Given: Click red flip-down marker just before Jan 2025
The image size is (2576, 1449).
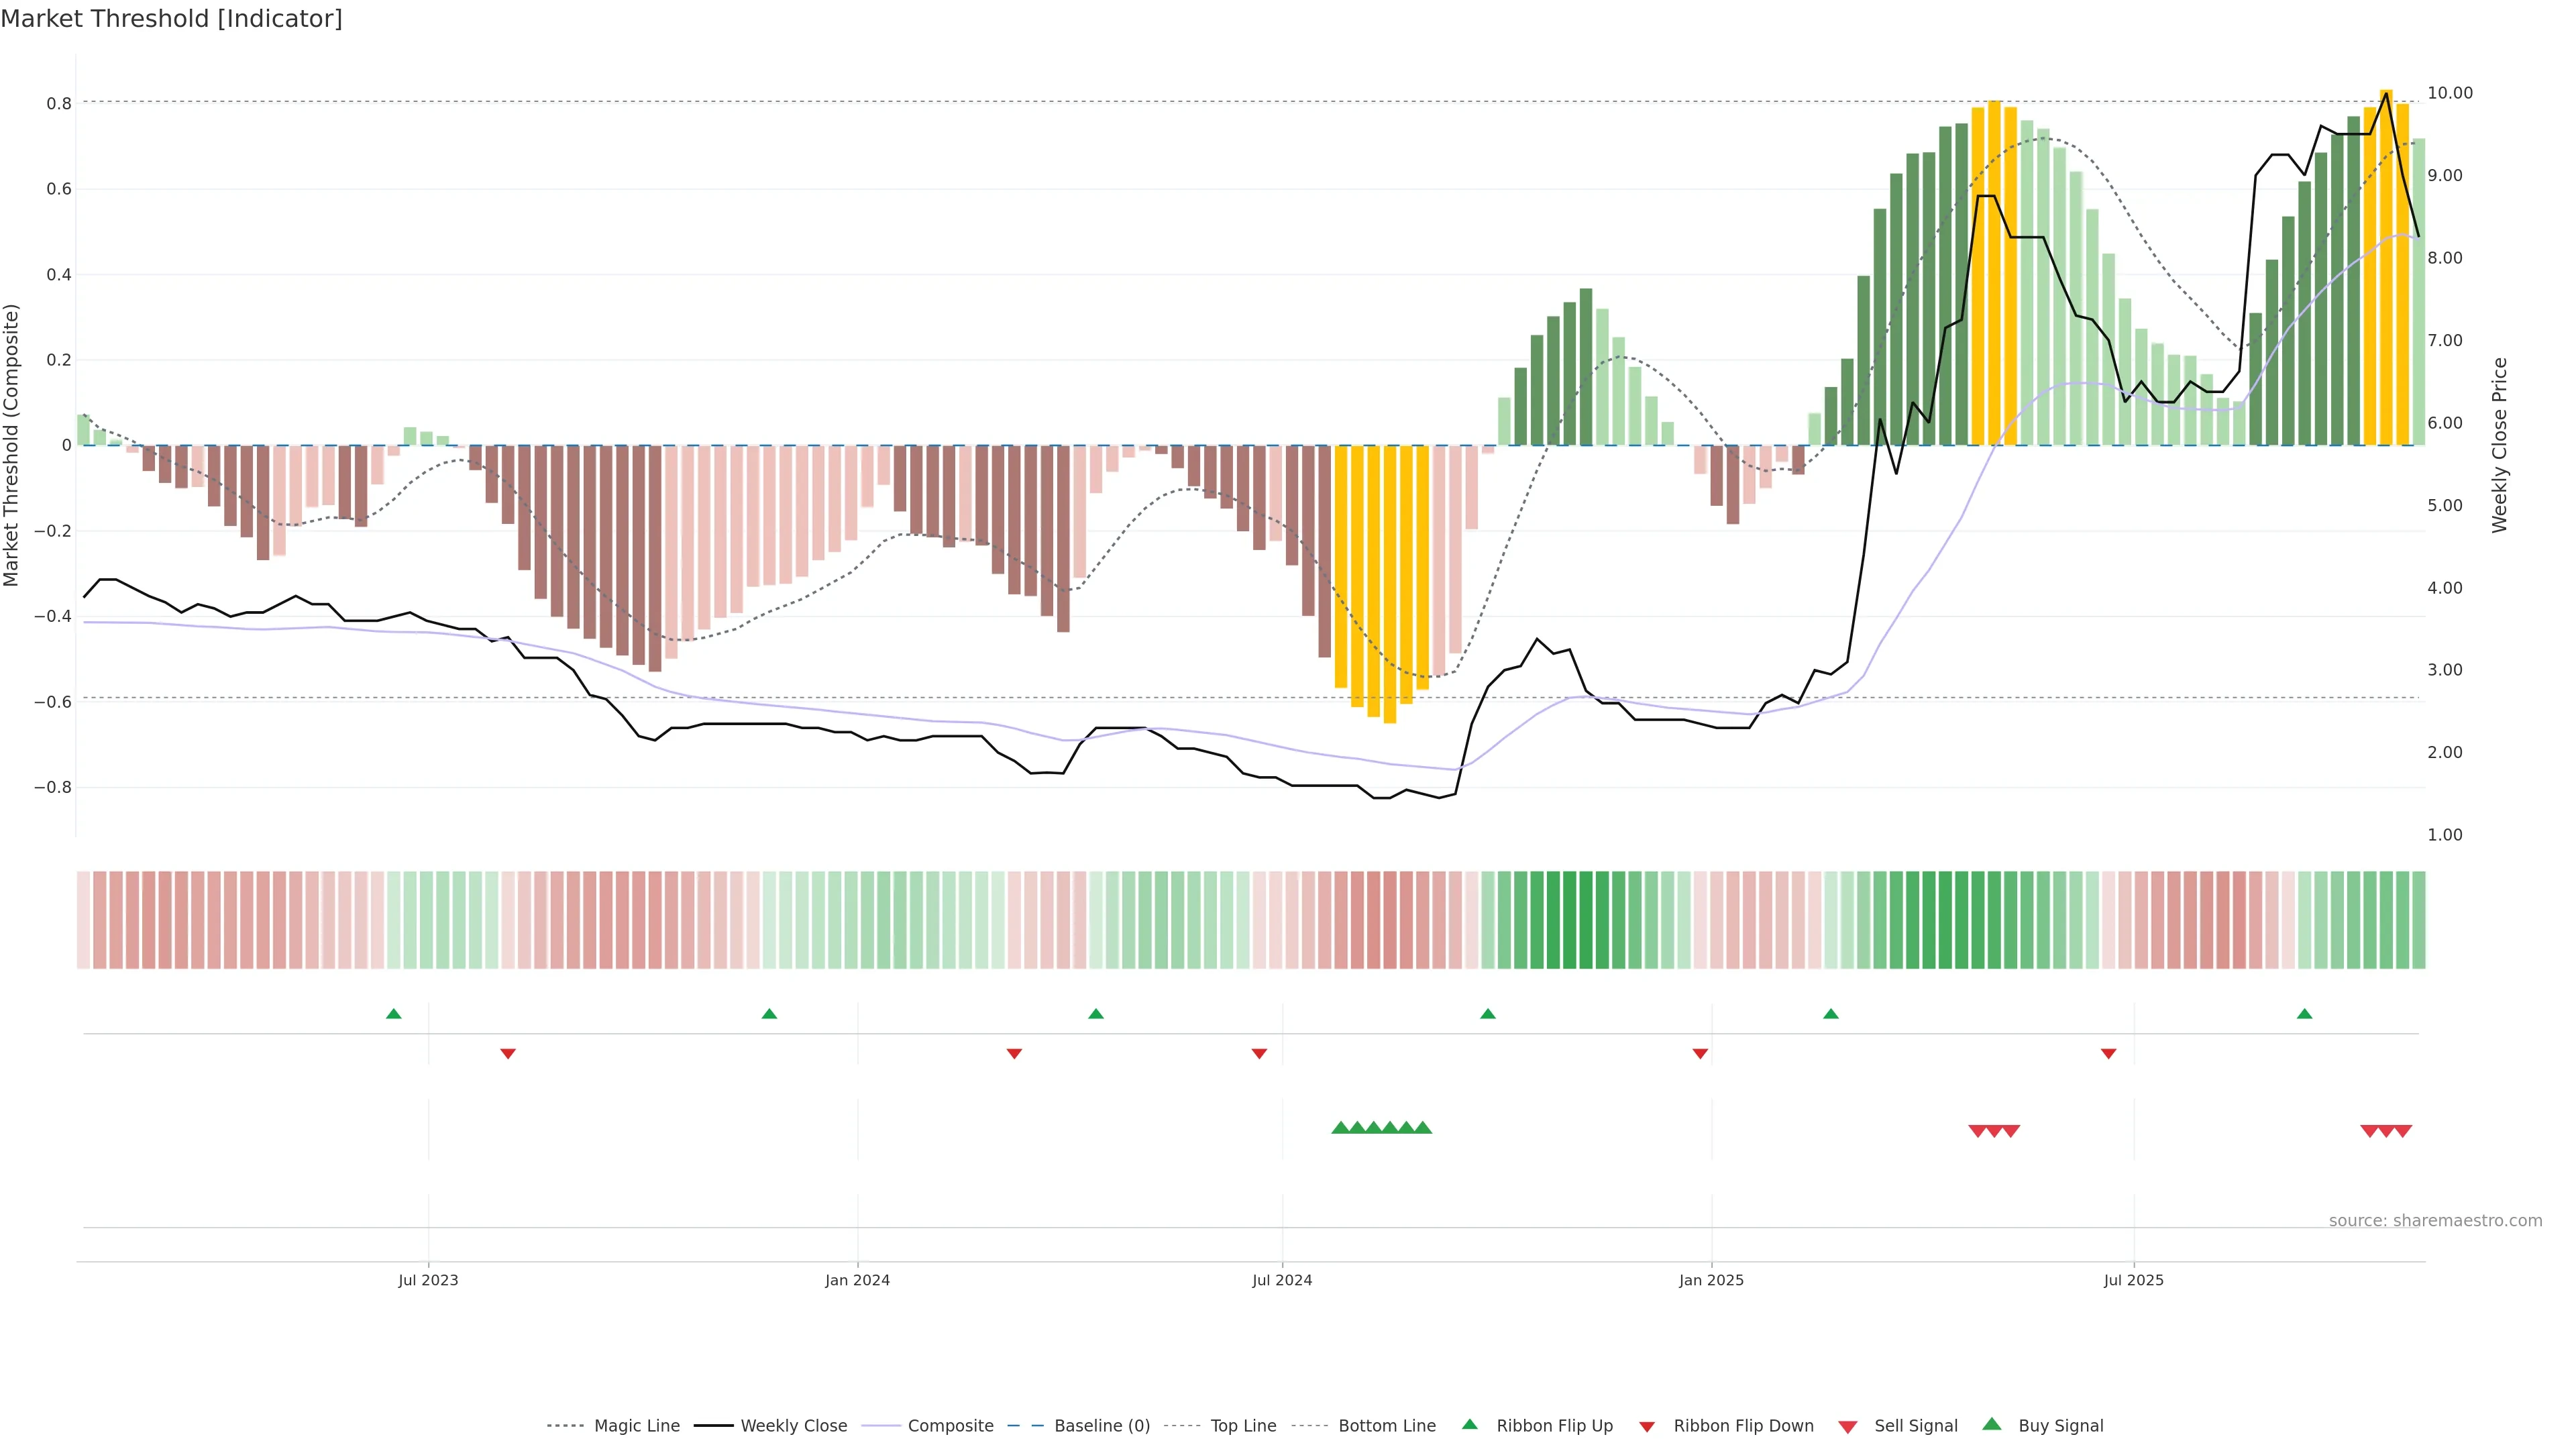Looking at the screenshot, I should point(1700,1053).
